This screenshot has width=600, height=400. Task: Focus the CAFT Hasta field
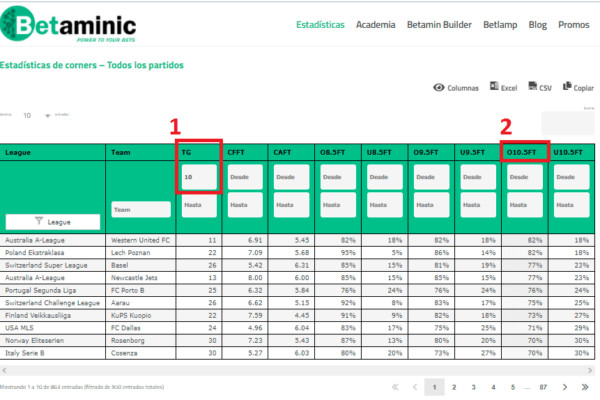point(291,205)
